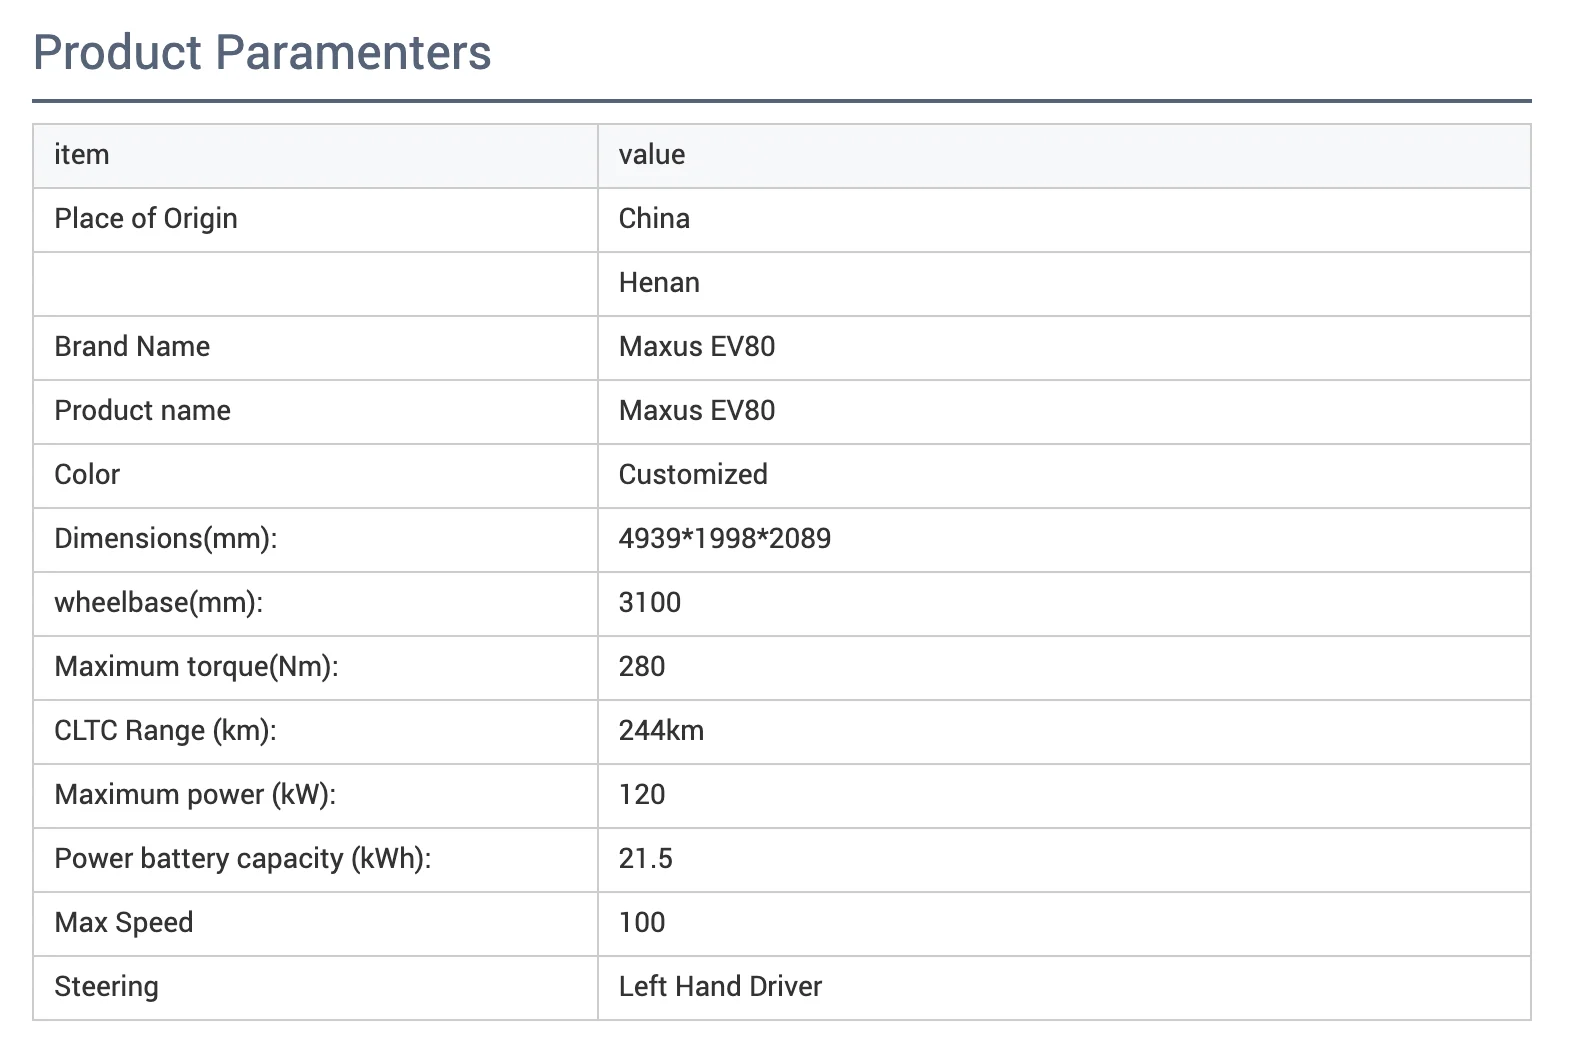
Task: Click the battery capacity value 21.5
Action: tap(646, 859)
